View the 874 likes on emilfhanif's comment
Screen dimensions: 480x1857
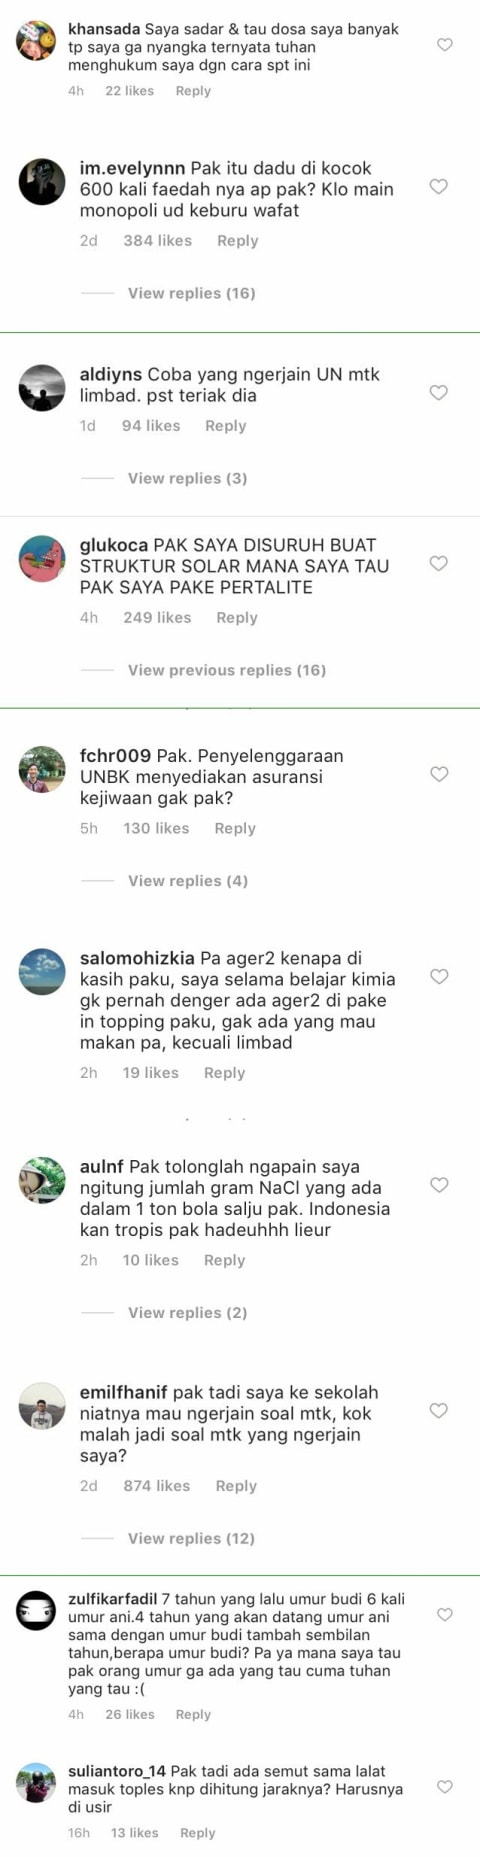(156, 1486)
